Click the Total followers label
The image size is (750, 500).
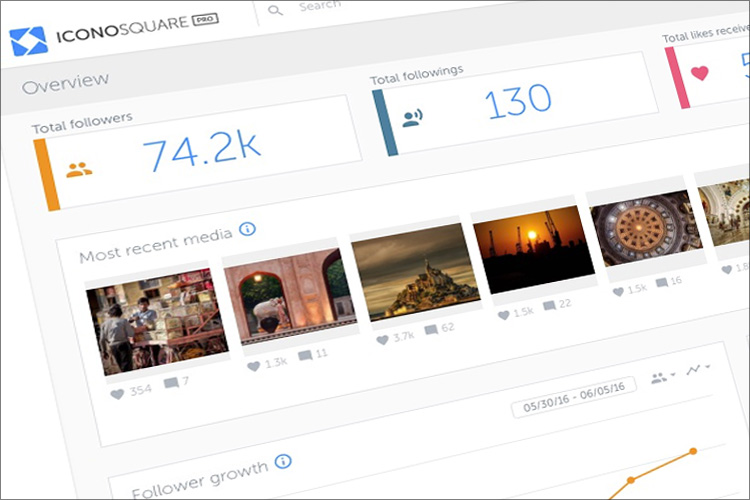click(82, 122)
